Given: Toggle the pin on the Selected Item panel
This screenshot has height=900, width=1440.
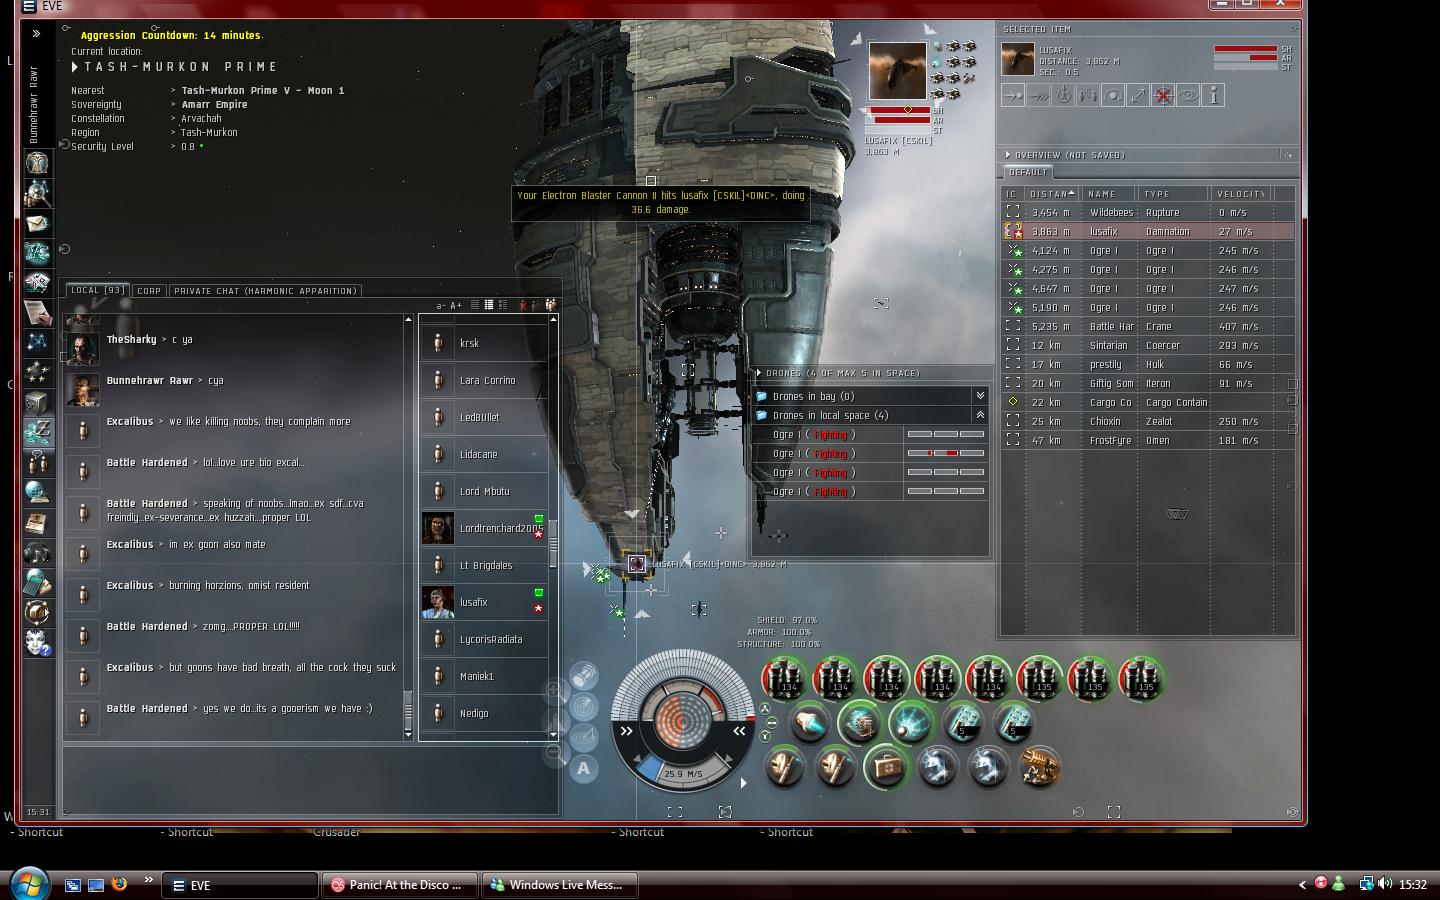Looking at the screenshot, I should (x=1293, y=29).
